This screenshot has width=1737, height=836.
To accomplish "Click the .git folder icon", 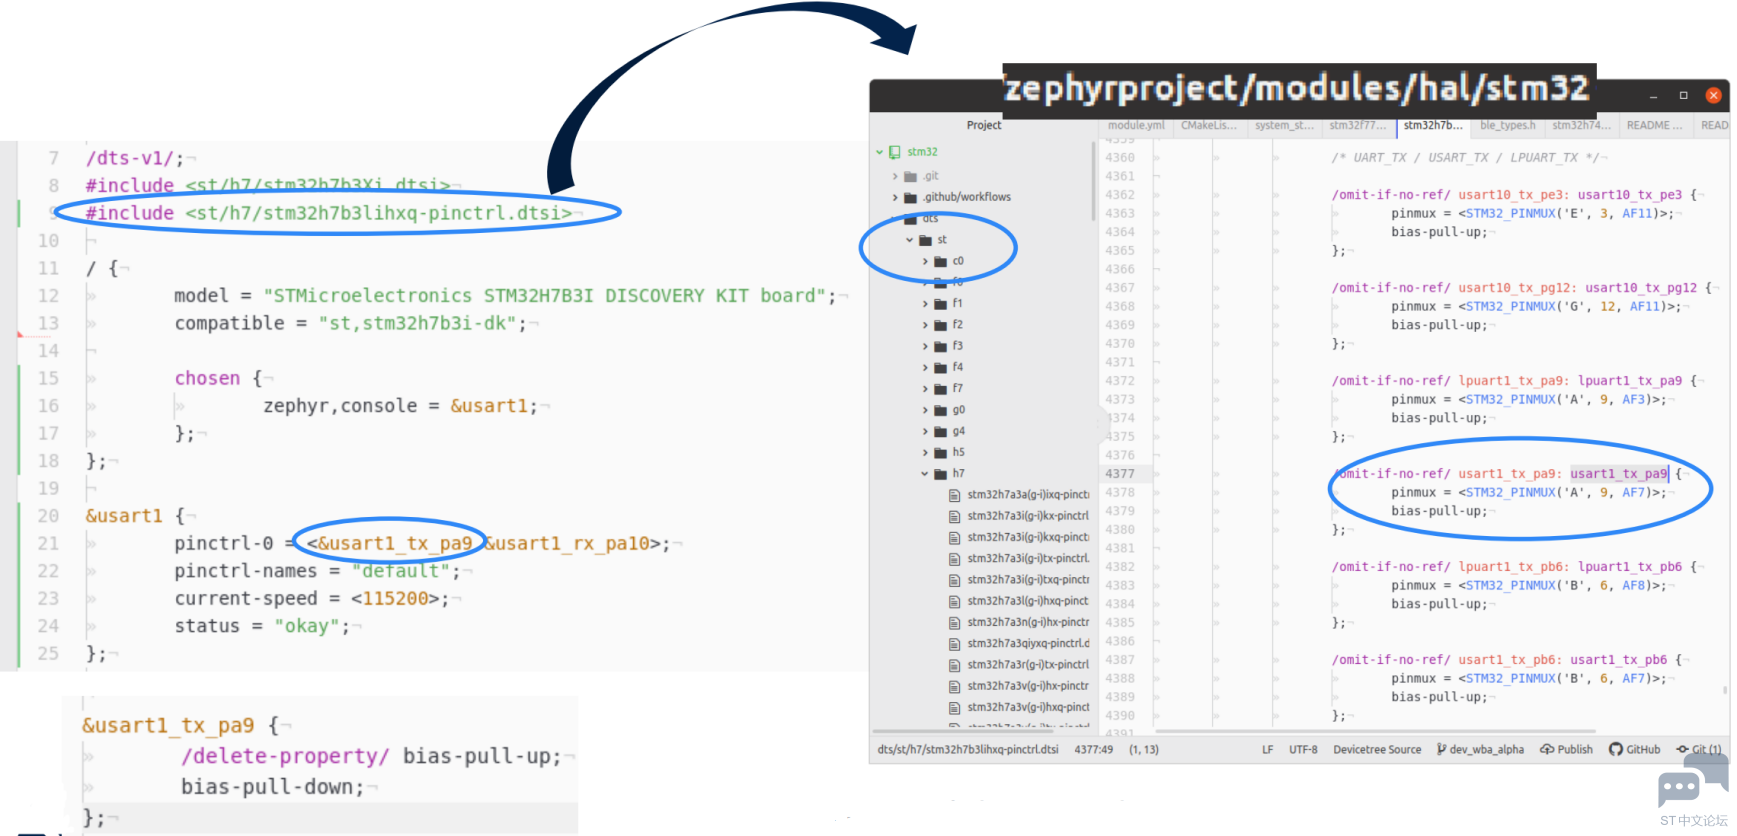I will pos(910,176).
